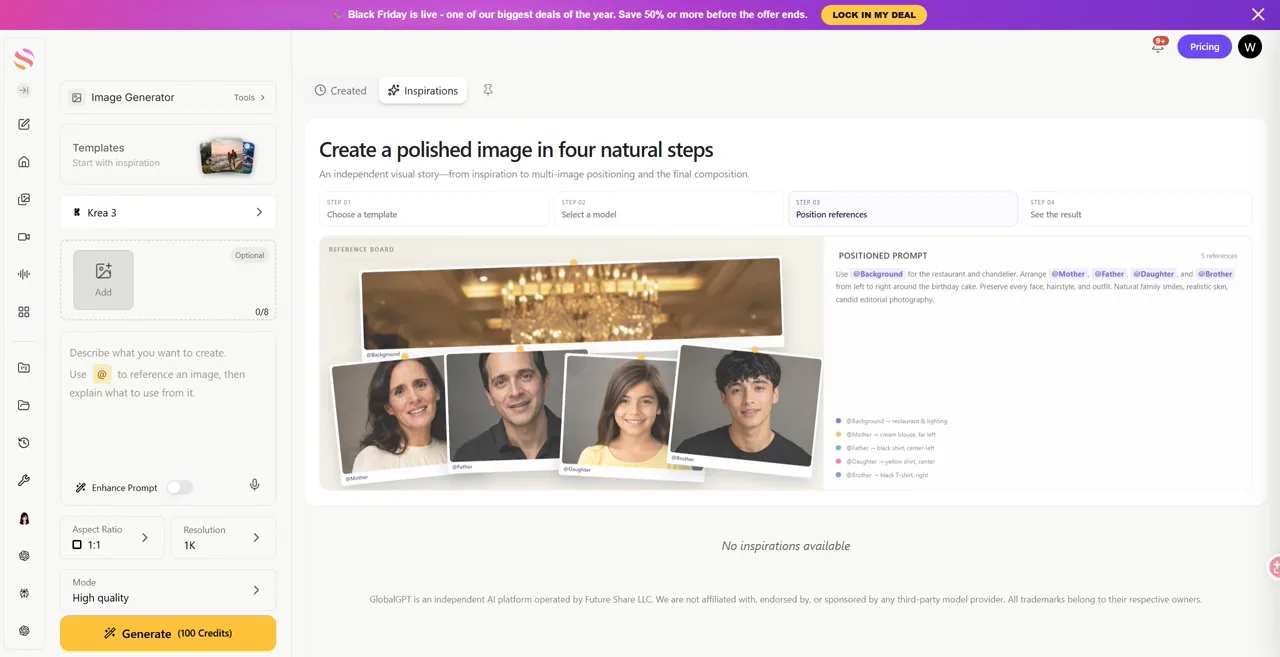Viewport: 1280px width, 657px height.
Task: Open the Resolution 1K selector
Action: coord(222,538)
